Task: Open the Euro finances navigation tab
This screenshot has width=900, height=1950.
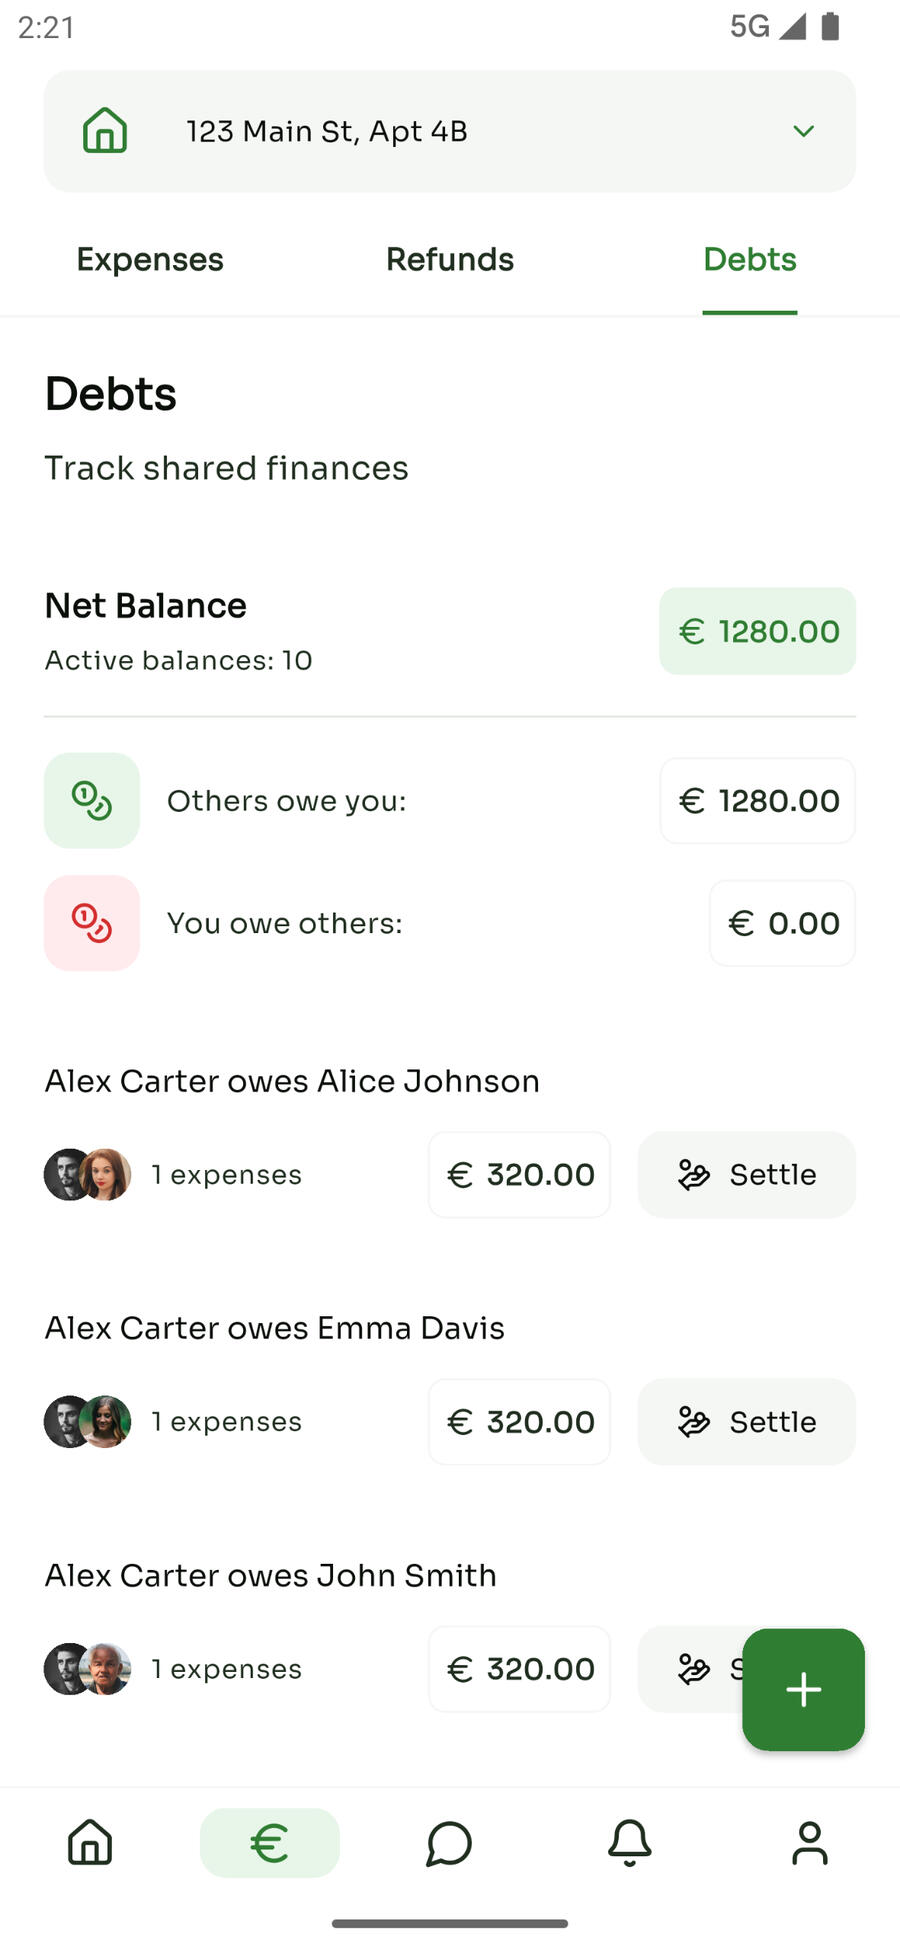Action: [x=270, y=1843]
